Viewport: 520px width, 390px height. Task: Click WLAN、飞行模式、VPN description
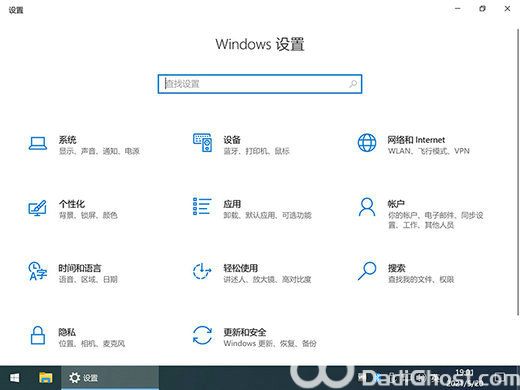click(429, 151)
